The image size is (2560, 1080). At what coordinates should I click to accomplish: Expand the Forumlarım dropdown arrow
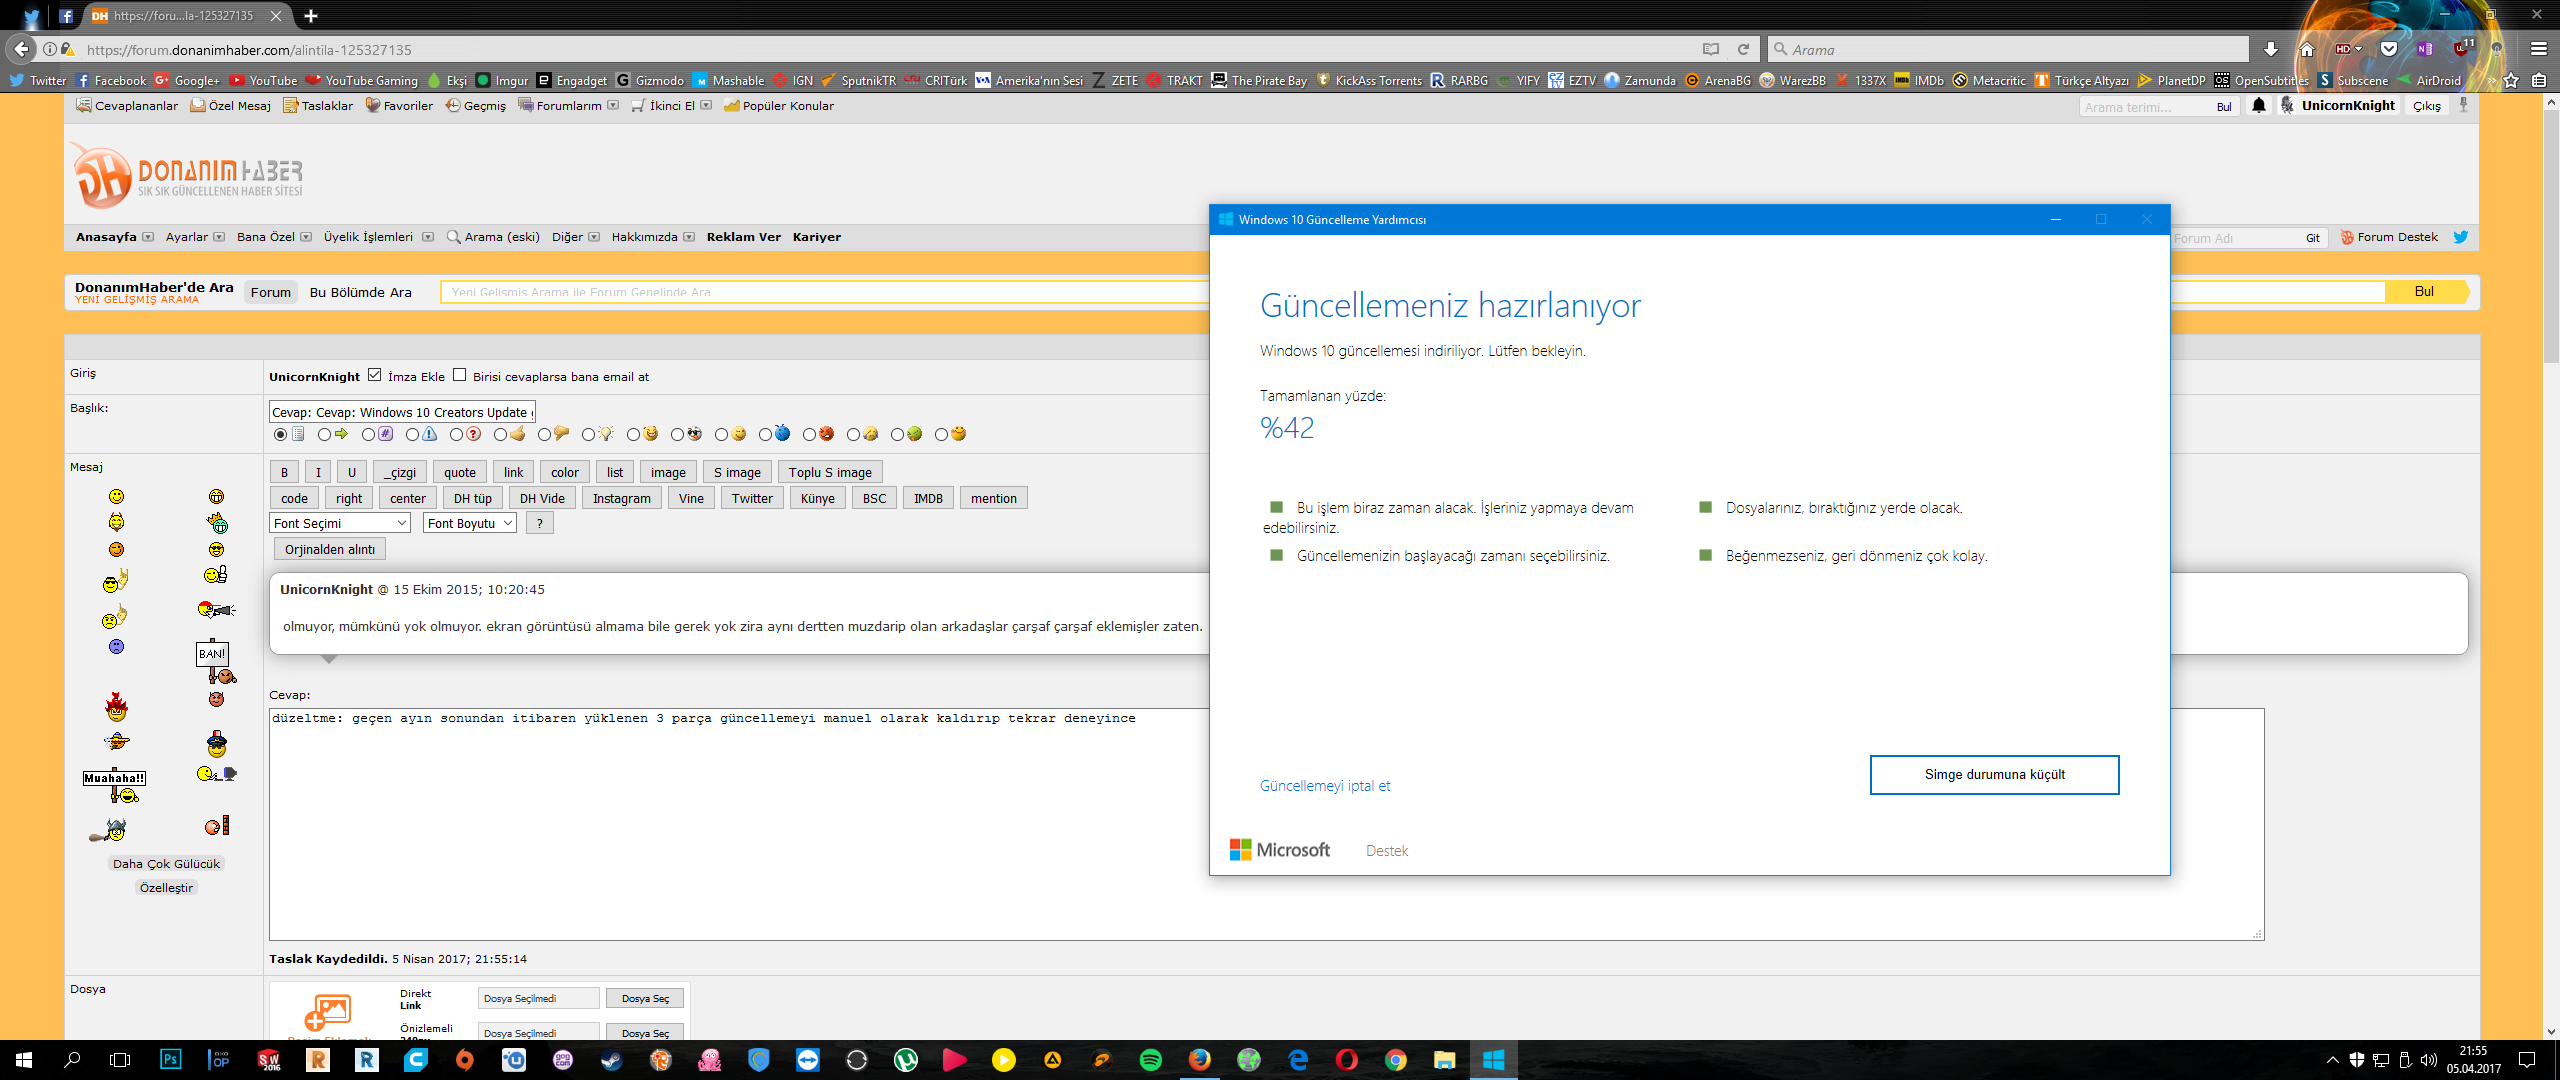point(613,105)
